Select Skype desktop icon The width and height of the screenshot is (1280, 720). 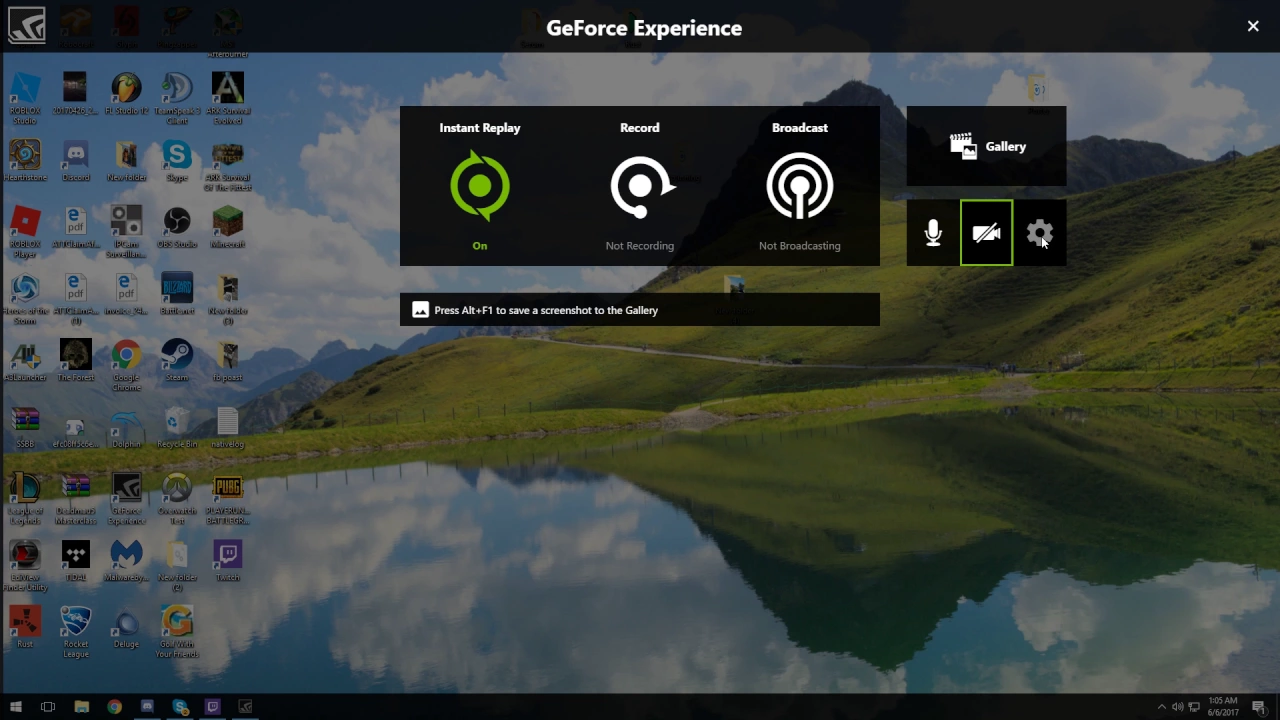point(177,160)
